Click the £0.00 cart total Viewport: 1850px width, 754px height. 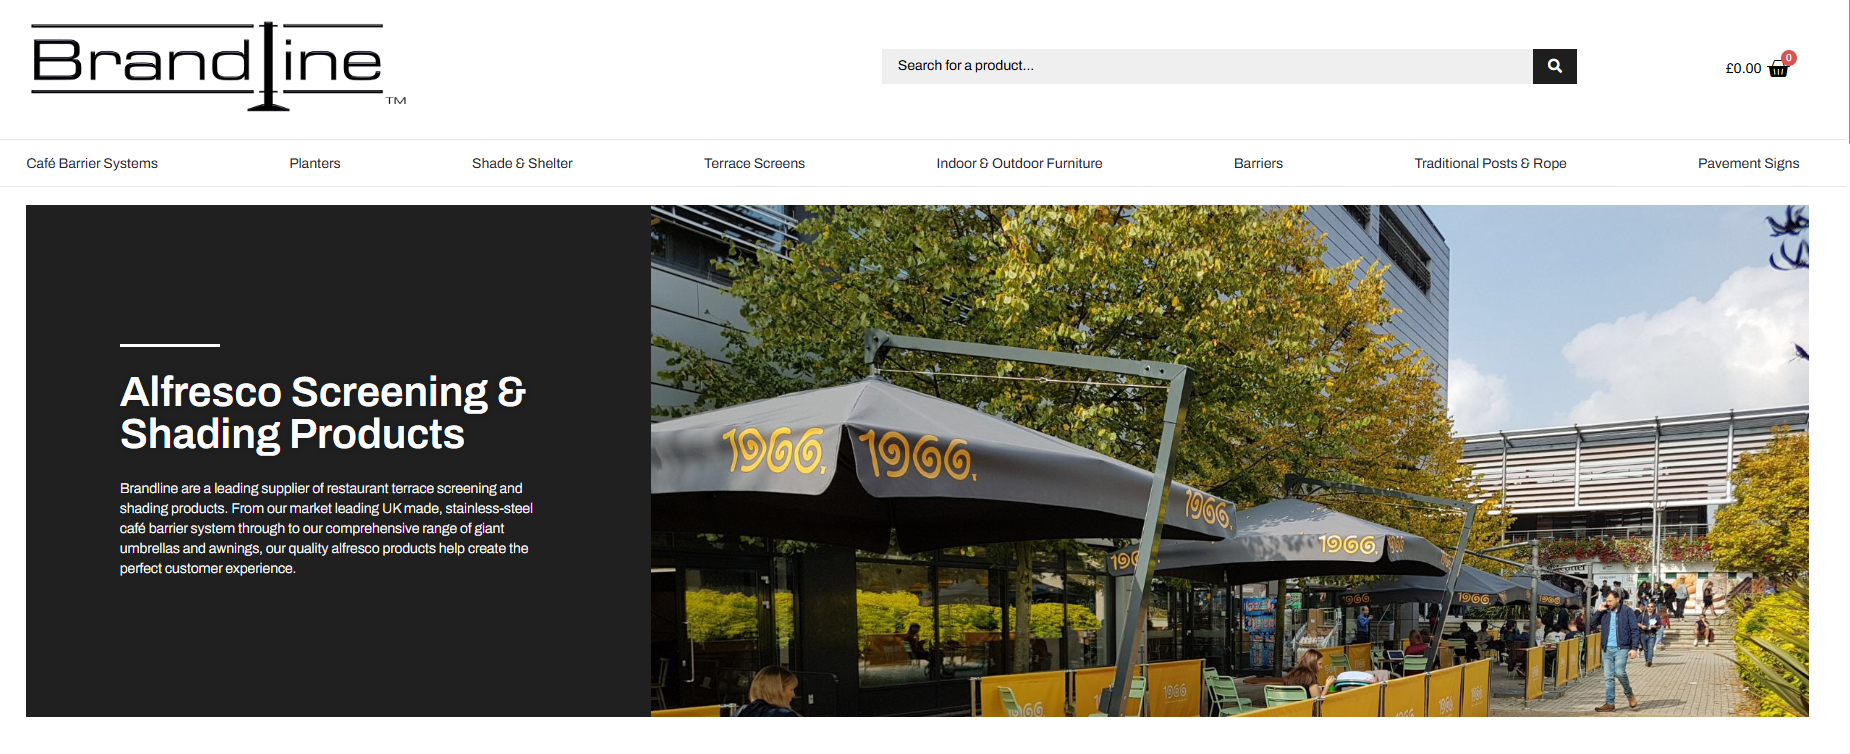[x=1743, y=69]
